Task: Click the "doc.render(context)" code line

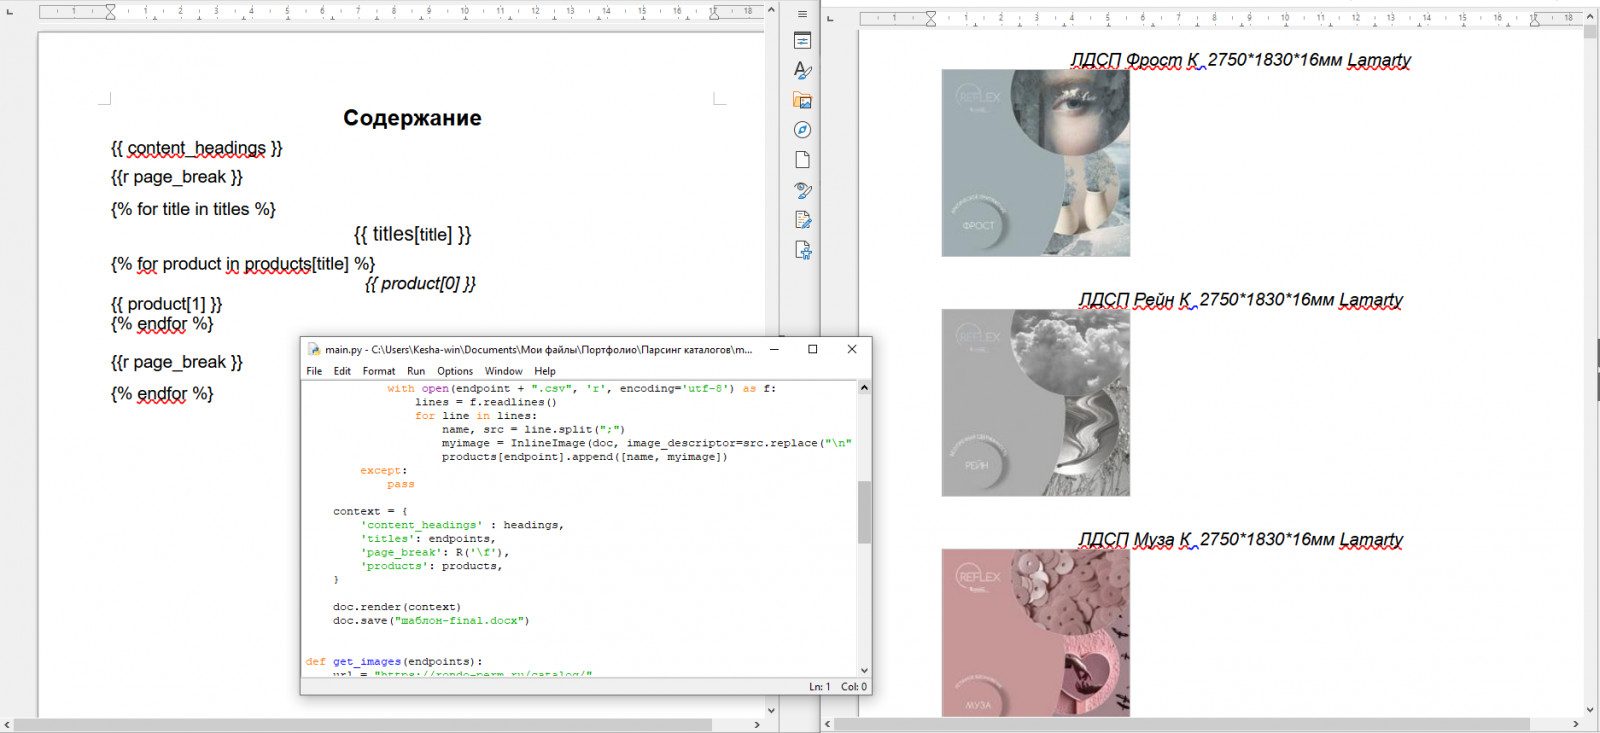Action: [x=397, y=607]
